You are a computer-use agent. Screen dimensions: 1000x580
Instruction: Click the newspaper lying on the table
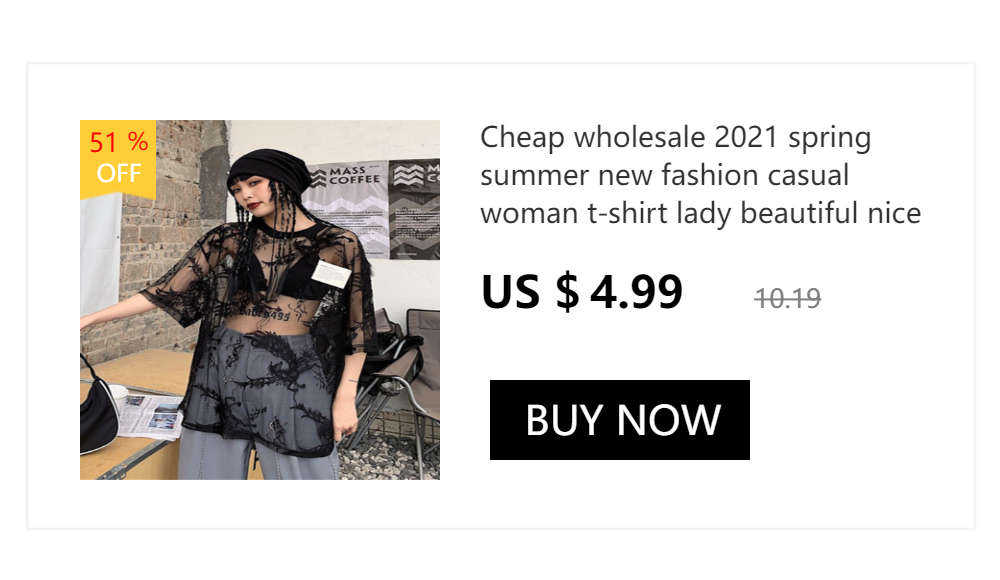(151, 416)
